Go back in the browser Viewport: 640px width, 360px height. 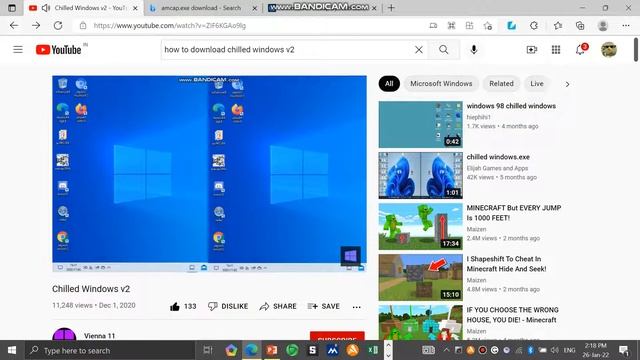(x=14, y=25)
